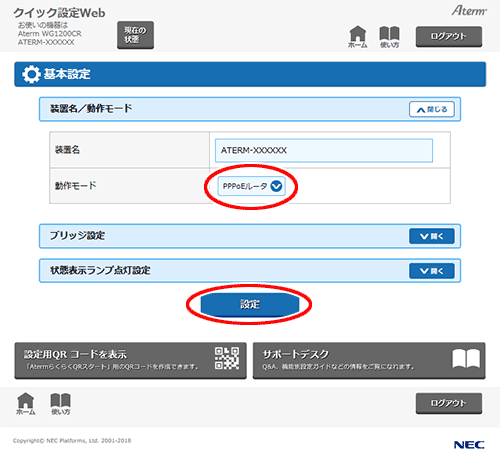Click the クイック設定Web title

(x=59, y=13)
